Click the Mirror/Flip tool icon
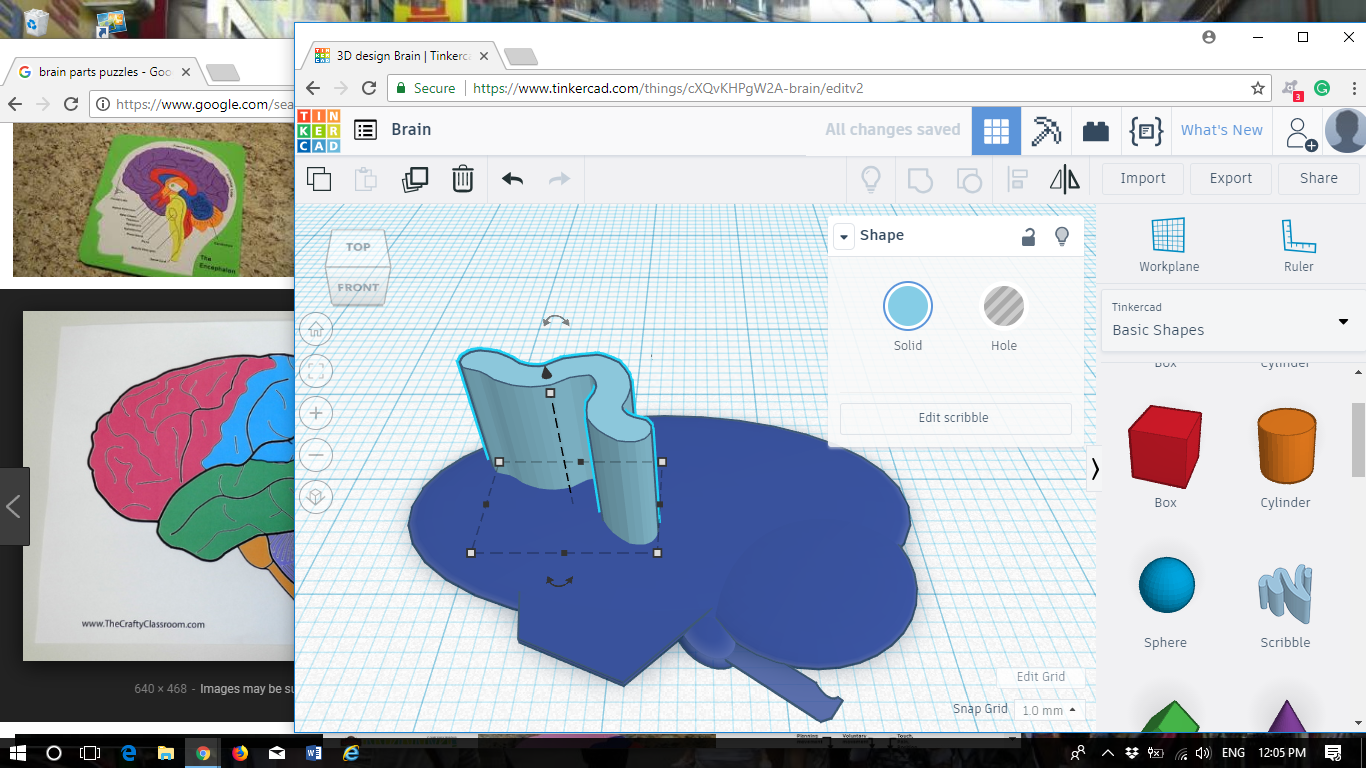The image size is (1366, 768). pos(1065,179)
